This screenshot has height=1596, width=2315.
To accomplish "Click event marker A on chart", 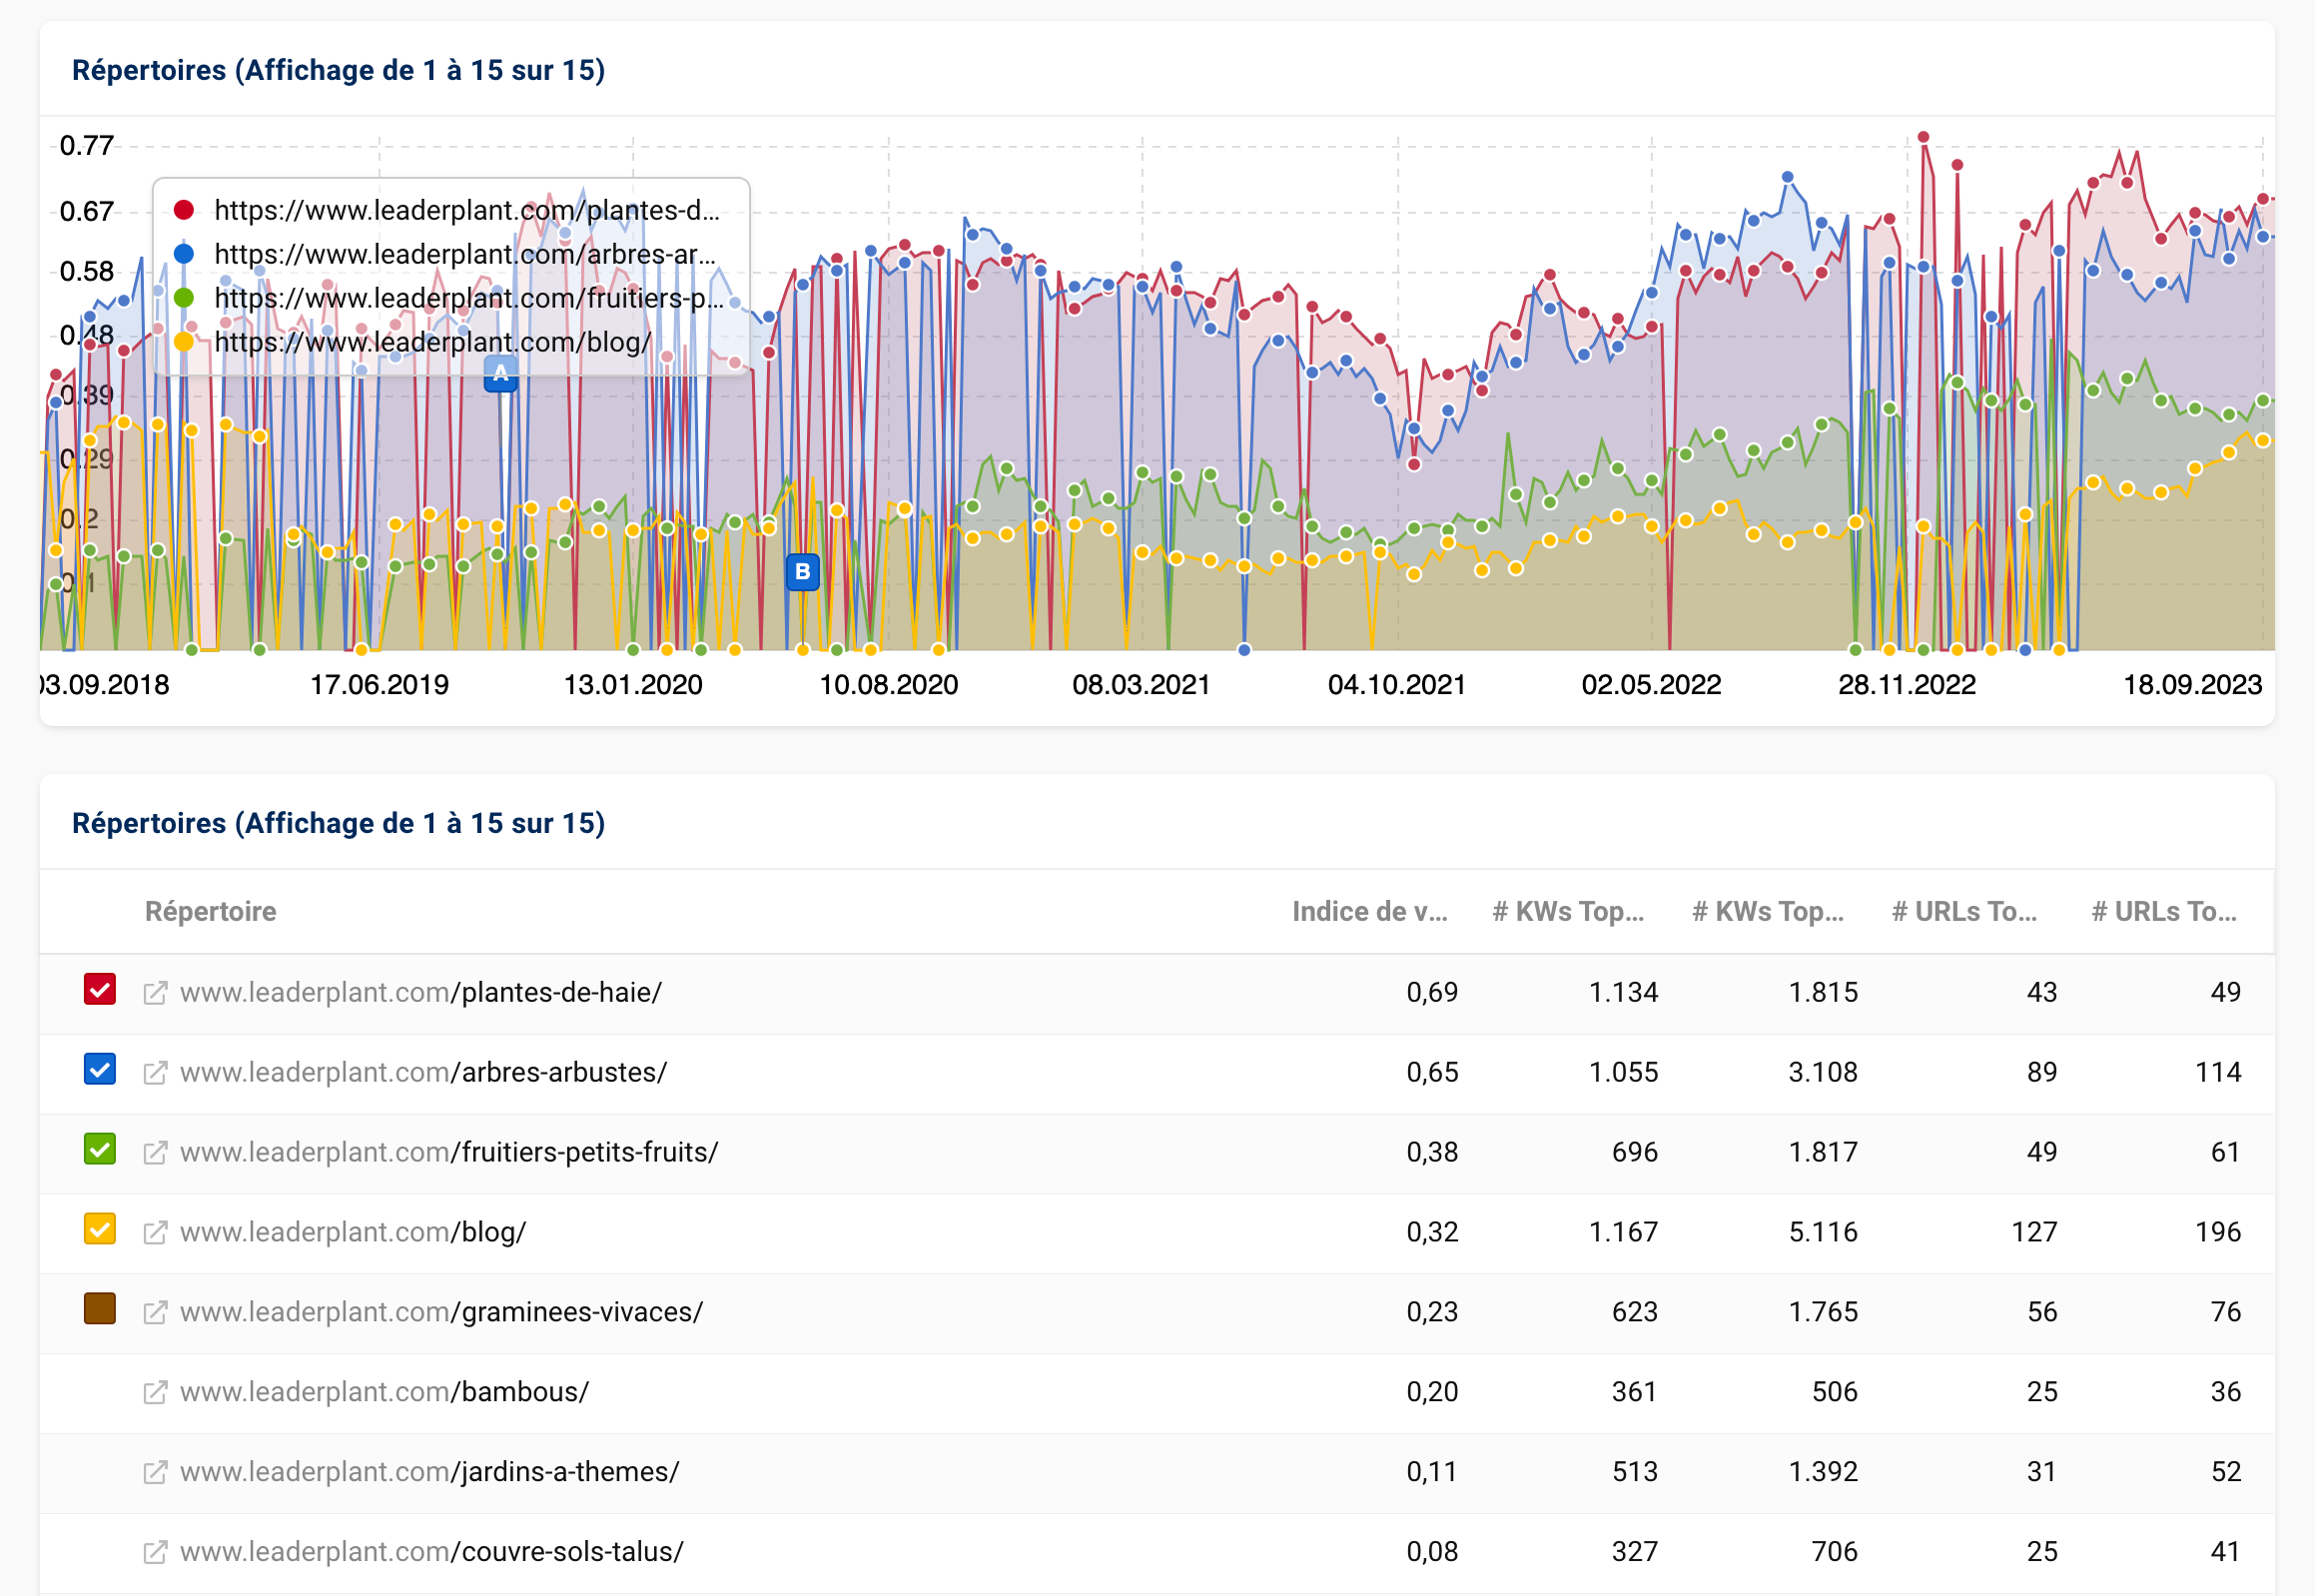I will coord(501,375).
